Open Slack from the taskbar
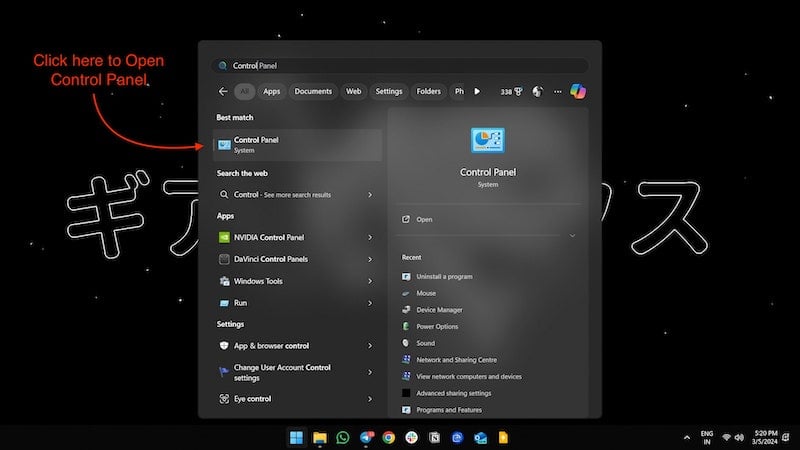800x450 pixels. coord(412,438)
